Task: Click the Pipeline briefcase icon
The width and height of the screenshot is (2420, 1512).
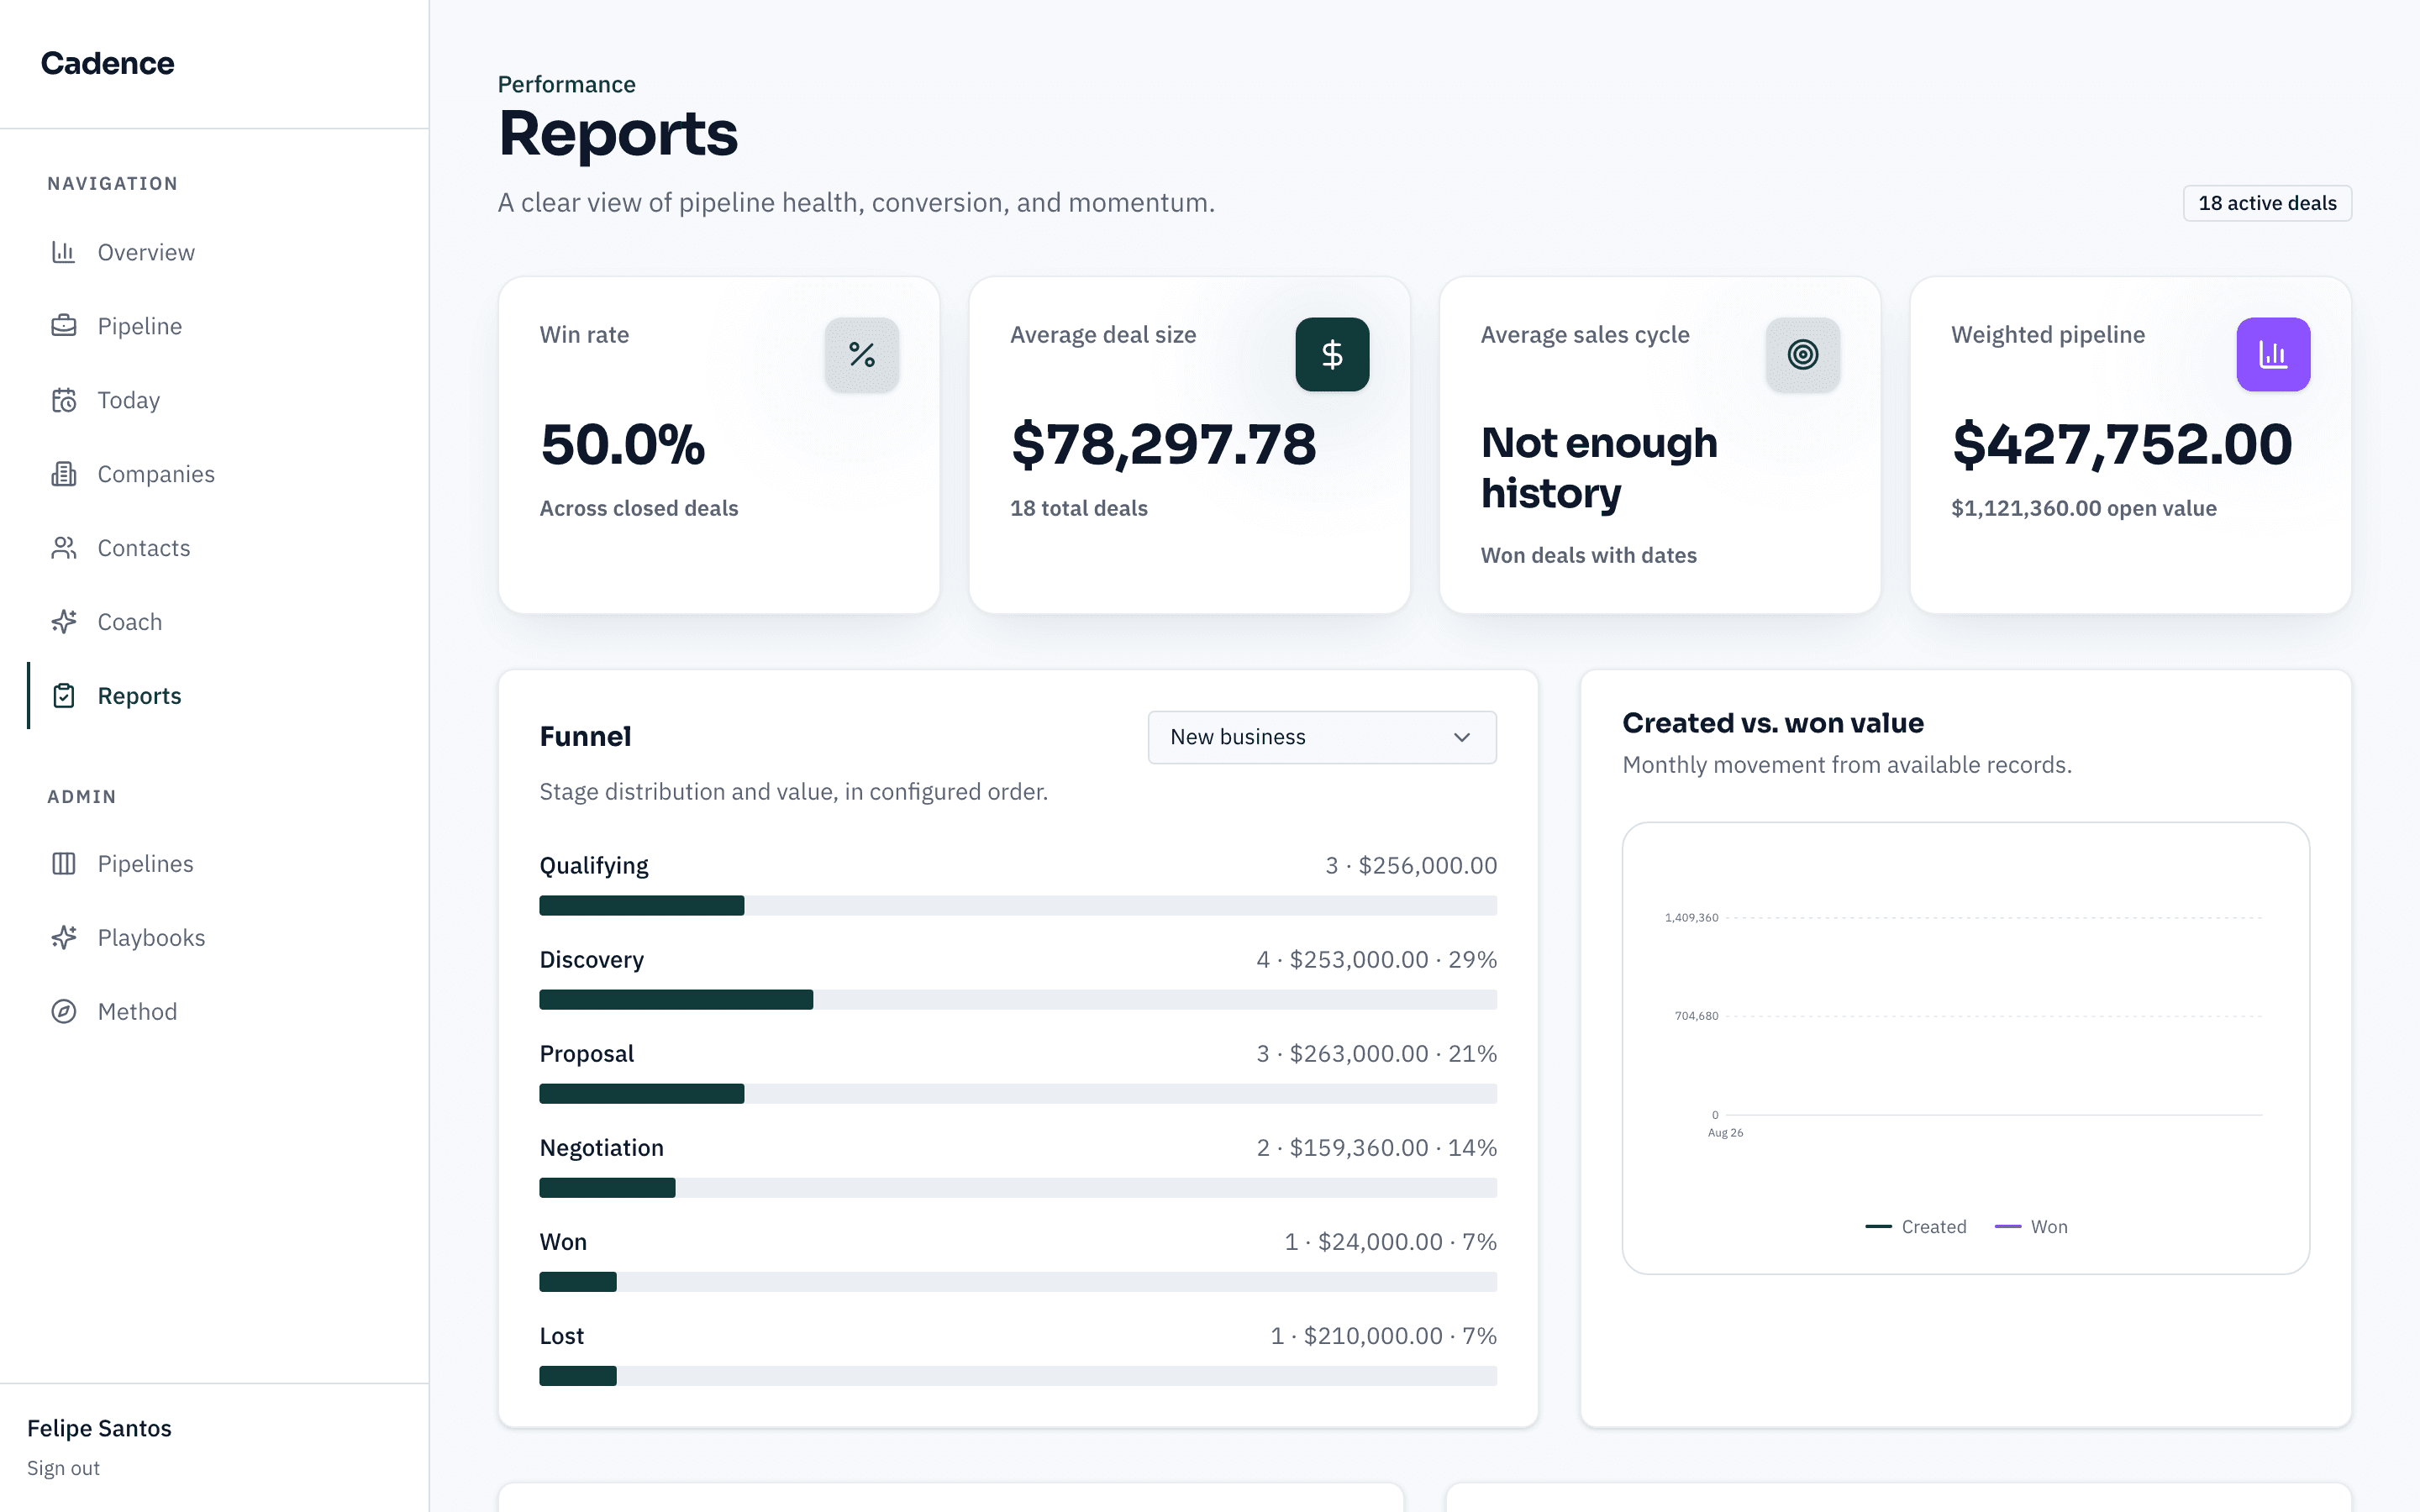Action: pyautogui.click(x=64, y=326)
